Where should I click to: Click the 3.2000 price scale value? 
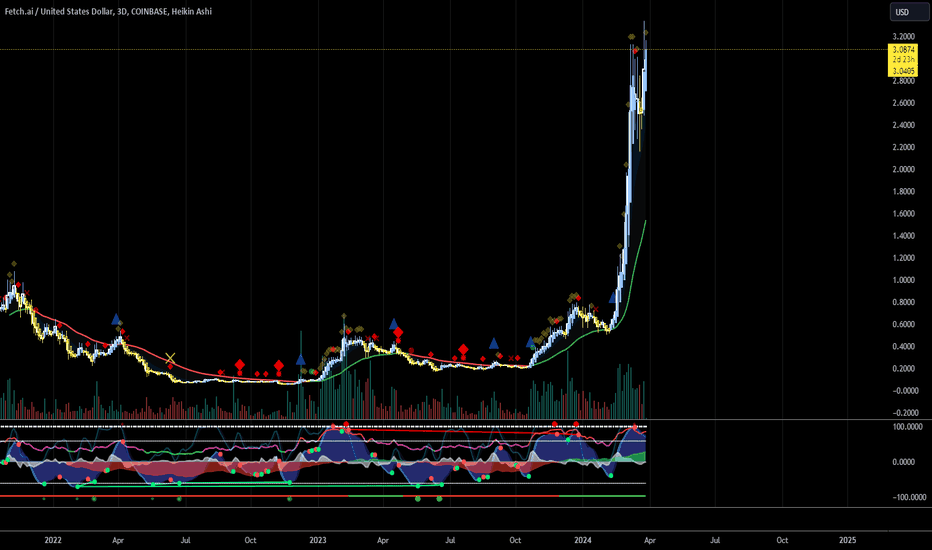point(903,36)
